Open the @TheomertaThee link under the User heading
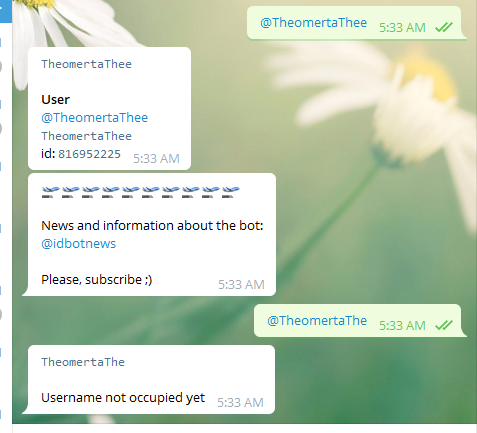The image size is (477, 433). [95, 118]
